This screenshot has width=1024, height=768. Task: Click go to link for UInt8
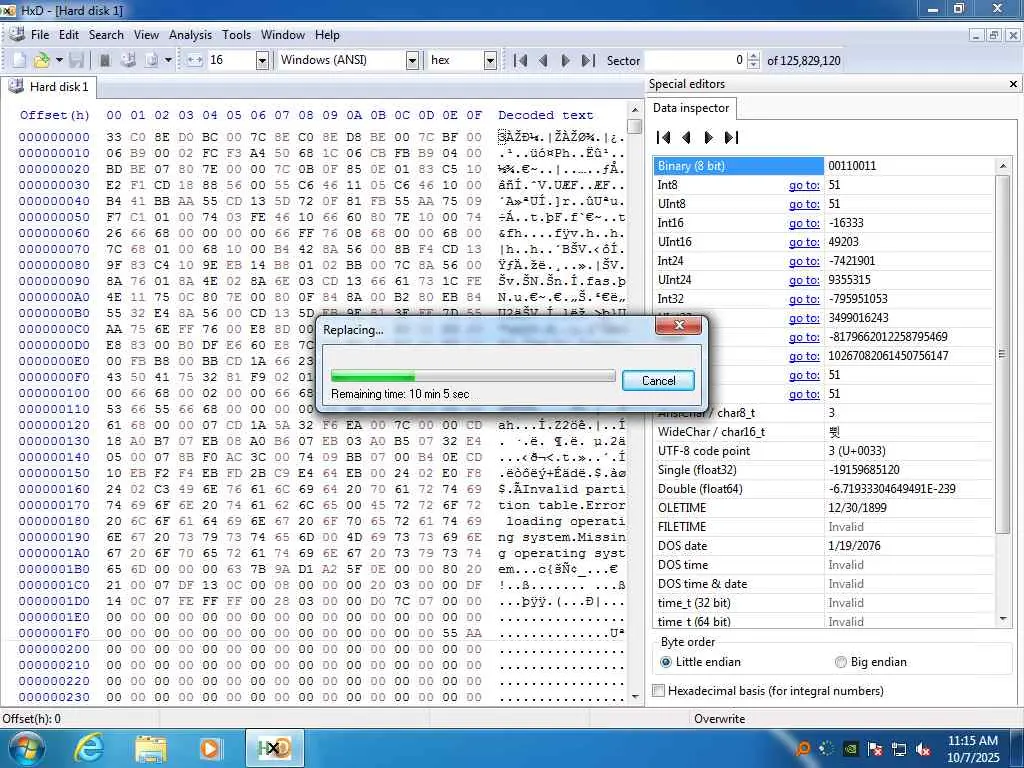coord(804,204)
